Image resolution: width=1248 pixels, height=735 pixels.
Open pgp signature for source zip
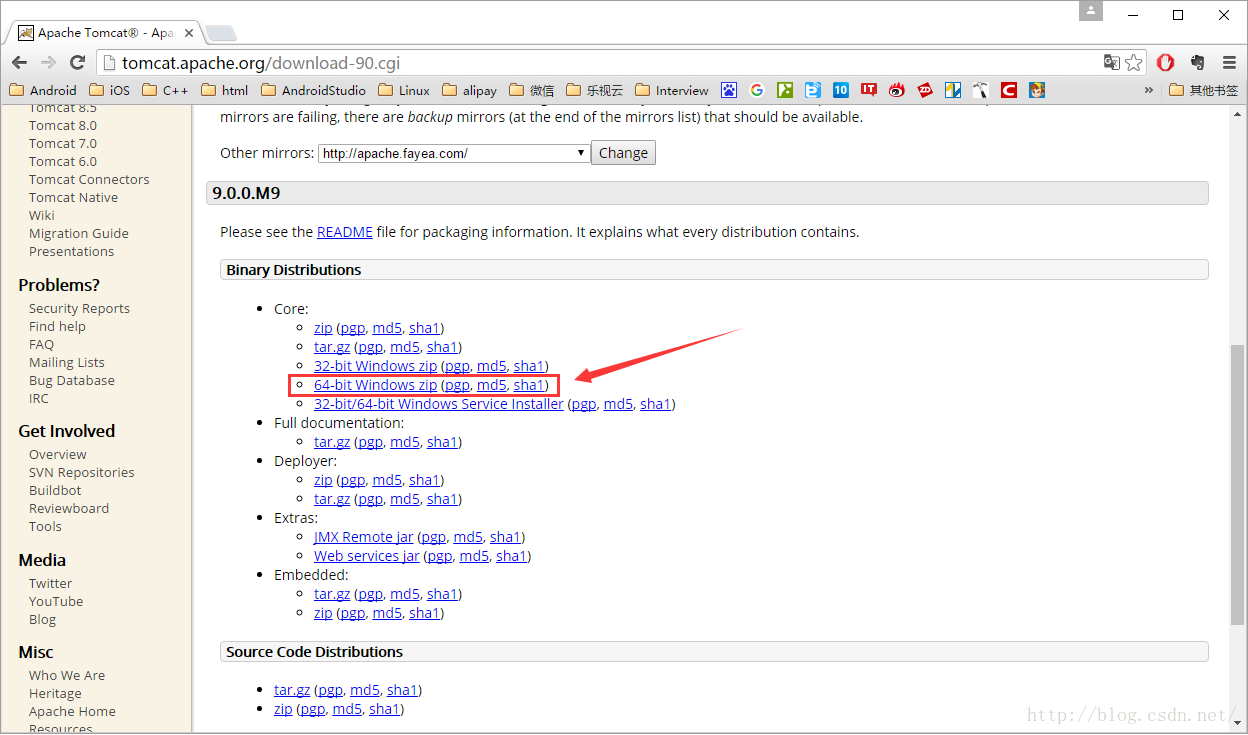[x=313, y=709]
